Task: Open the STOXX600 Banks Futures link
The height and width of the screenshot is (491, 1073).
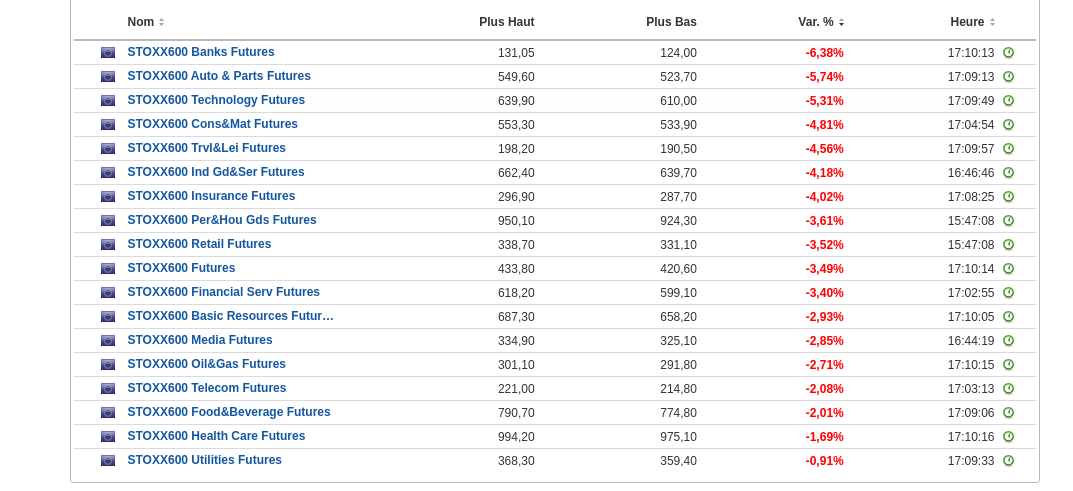Action: point(201,52)
